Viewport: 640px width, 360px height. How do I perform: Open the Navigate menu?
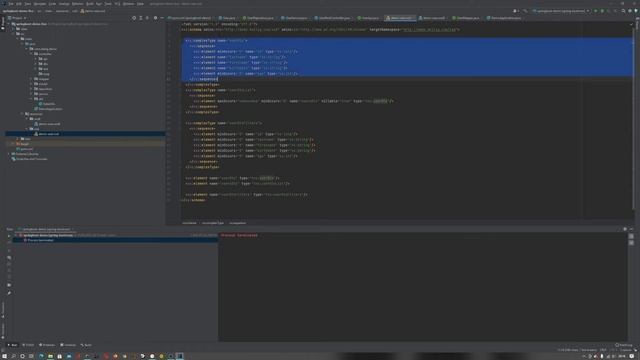point(40,4)
